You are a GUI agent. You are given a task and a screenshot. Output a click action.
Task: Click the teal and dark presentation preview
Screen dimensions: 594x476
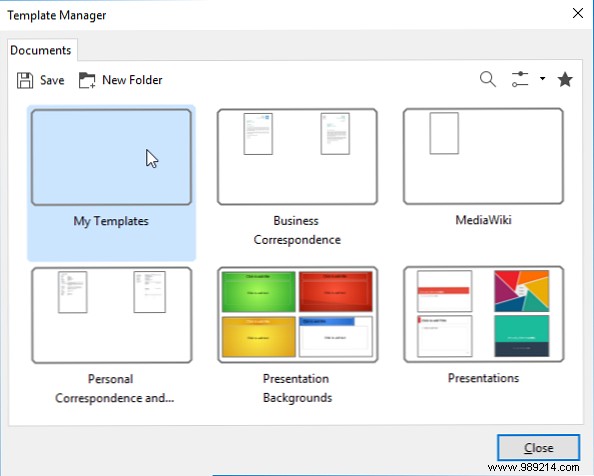point(522,336)
